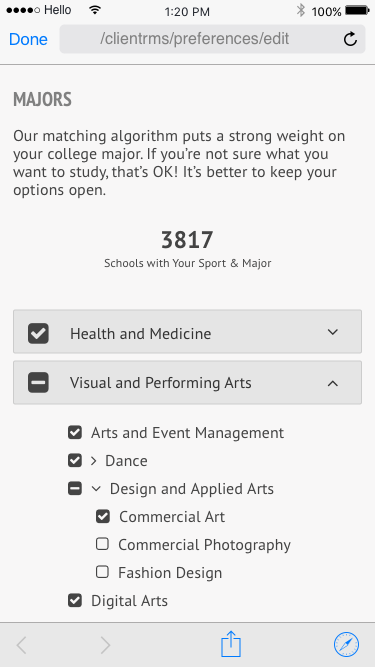The height and width of the screenshot is (667, 375).
Task: Uncheck the Digital Arts checkbox
Action: pyautogui.click(x=75, y=601)
